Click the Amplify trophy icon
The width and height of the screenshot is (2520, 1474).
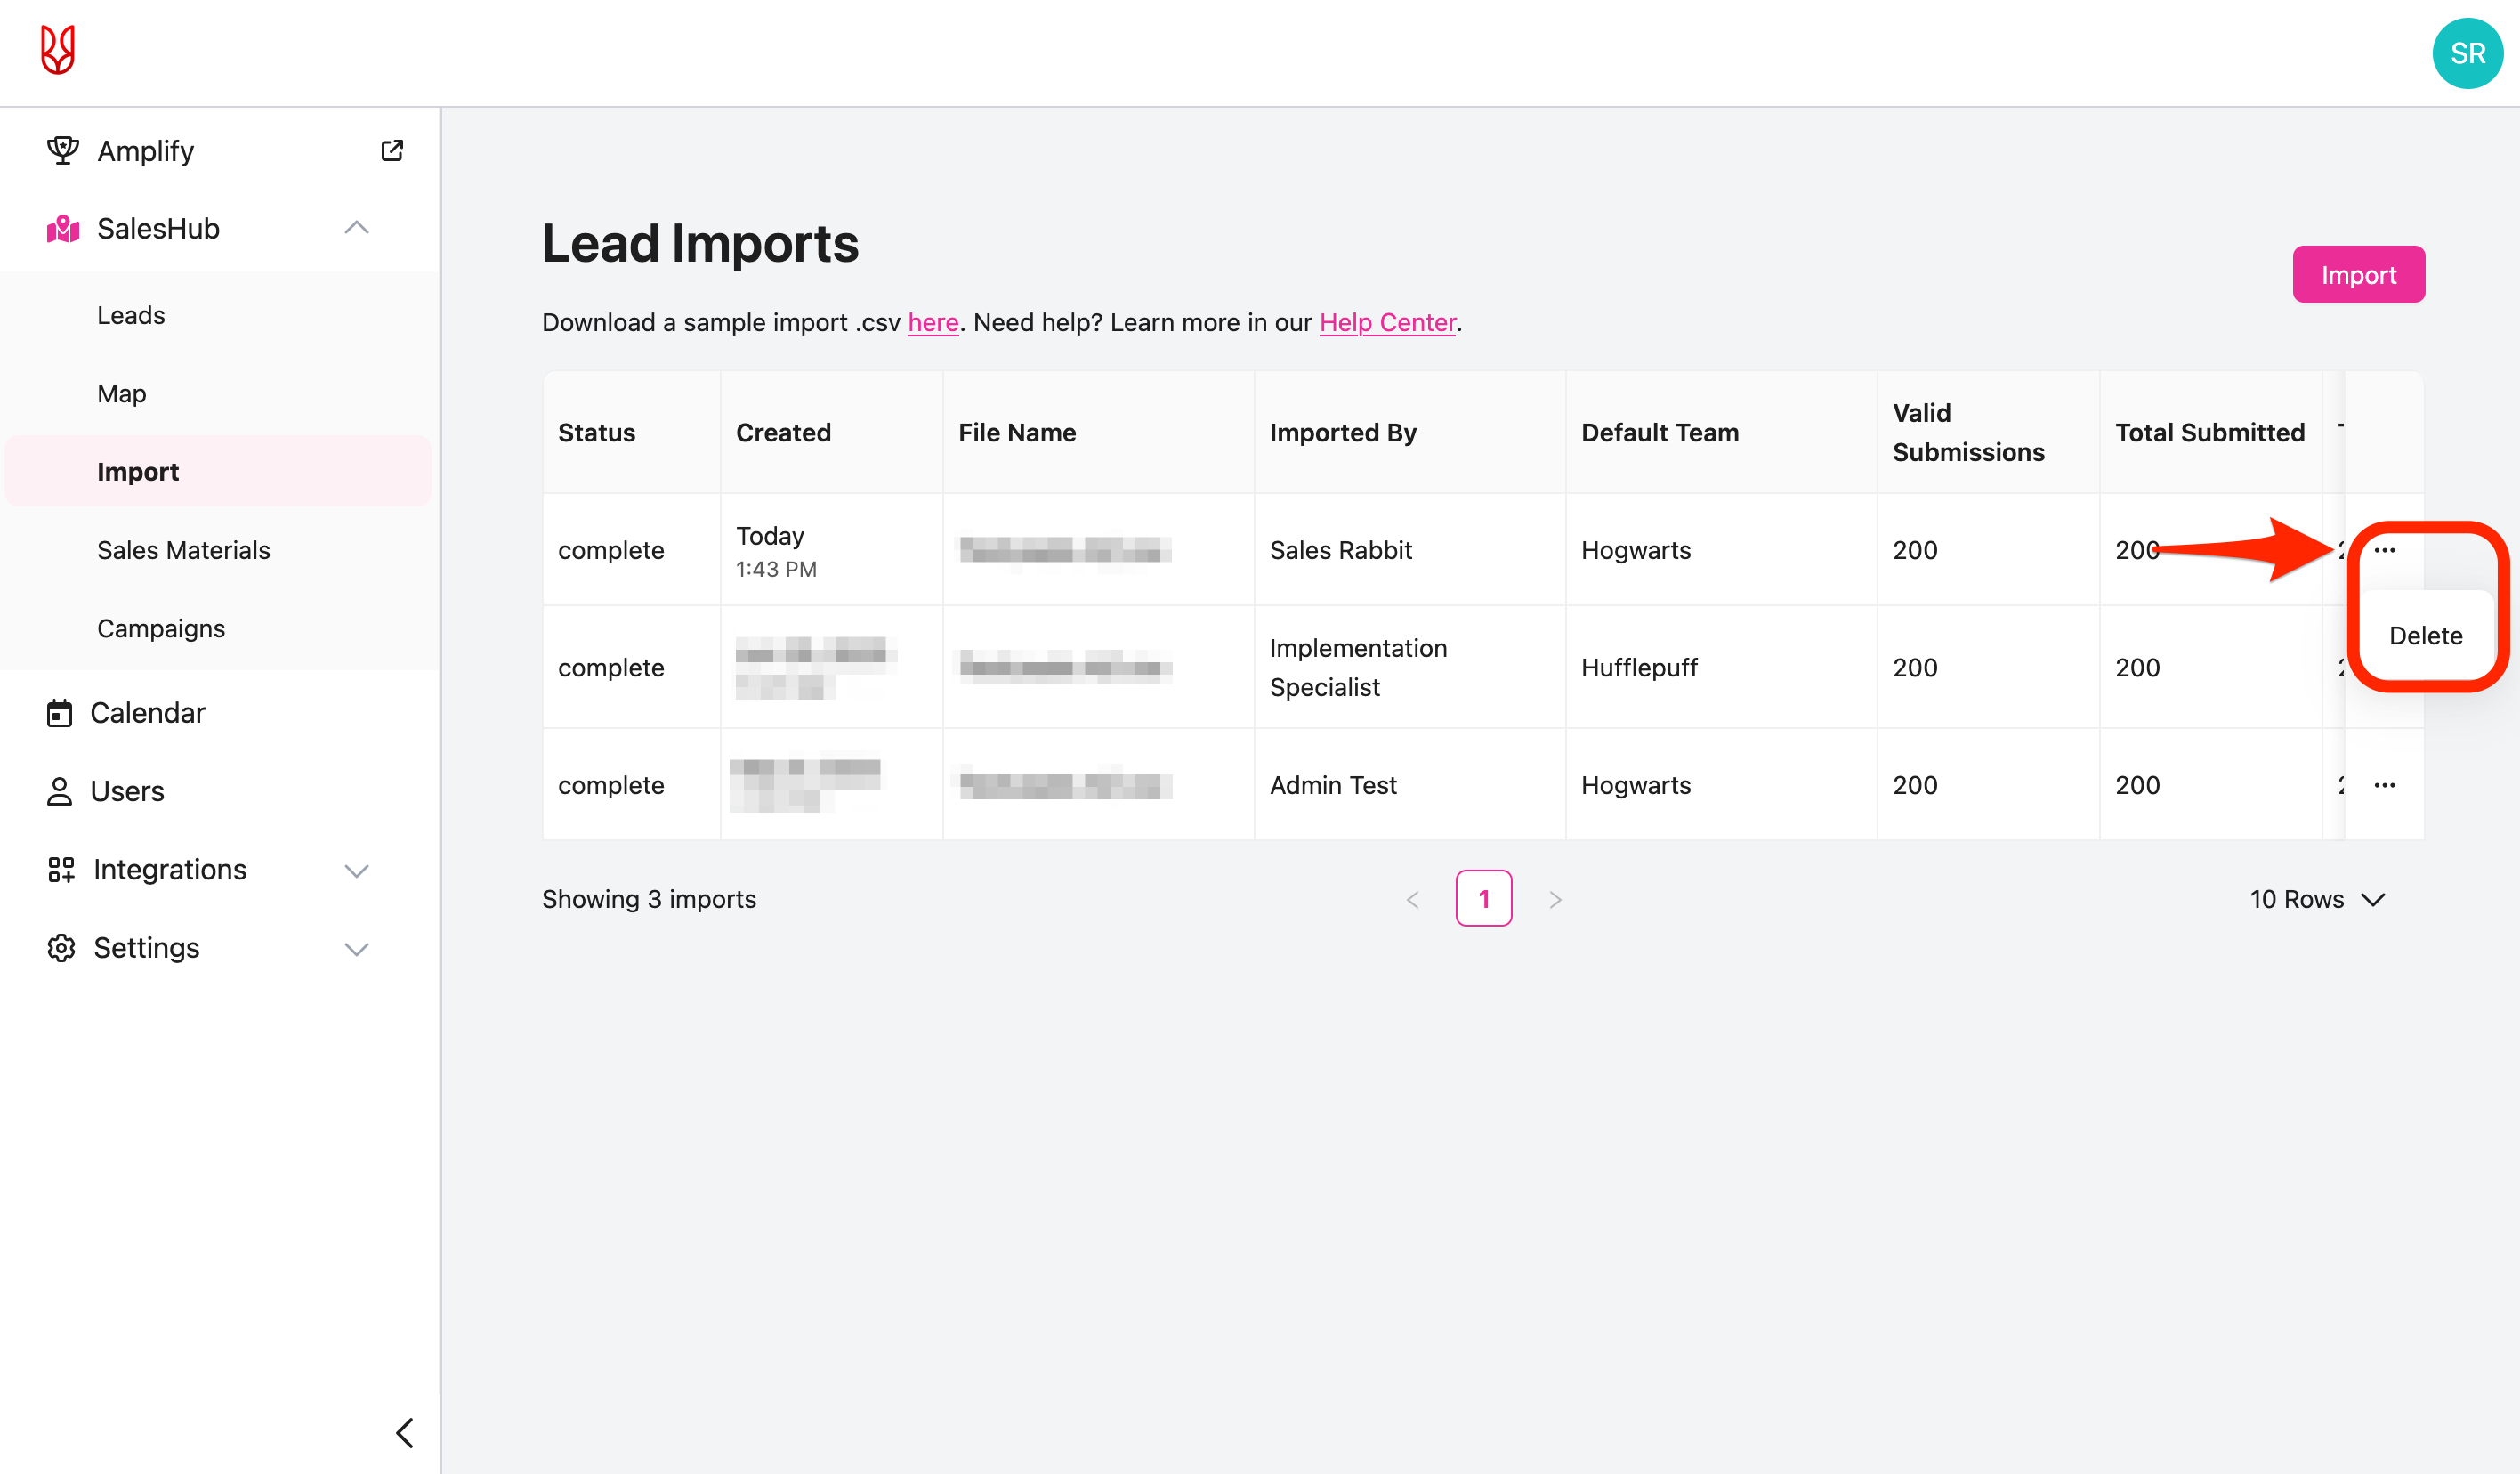tap(62, 151)
